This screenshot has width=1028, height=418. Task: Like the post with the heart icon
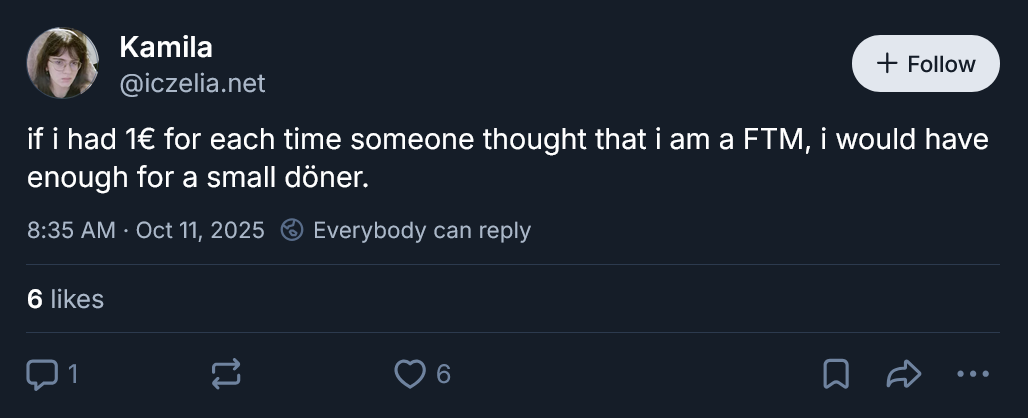[409, 374]
